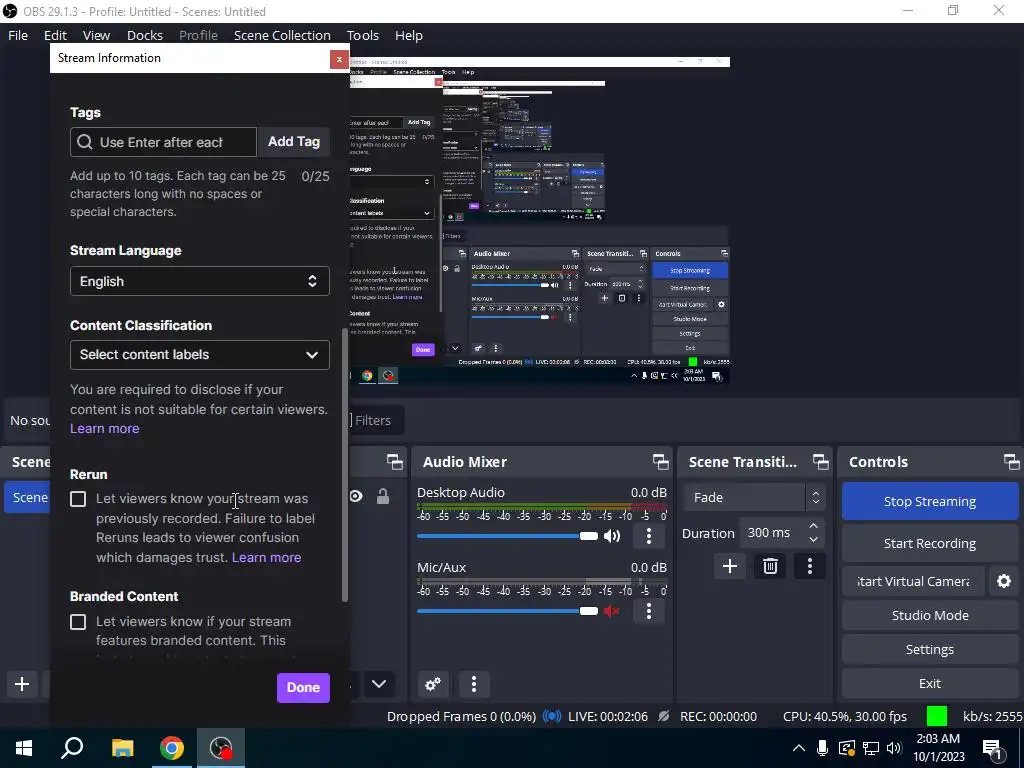
Task: Click the Add Tag button
Action: pos(294,142)
